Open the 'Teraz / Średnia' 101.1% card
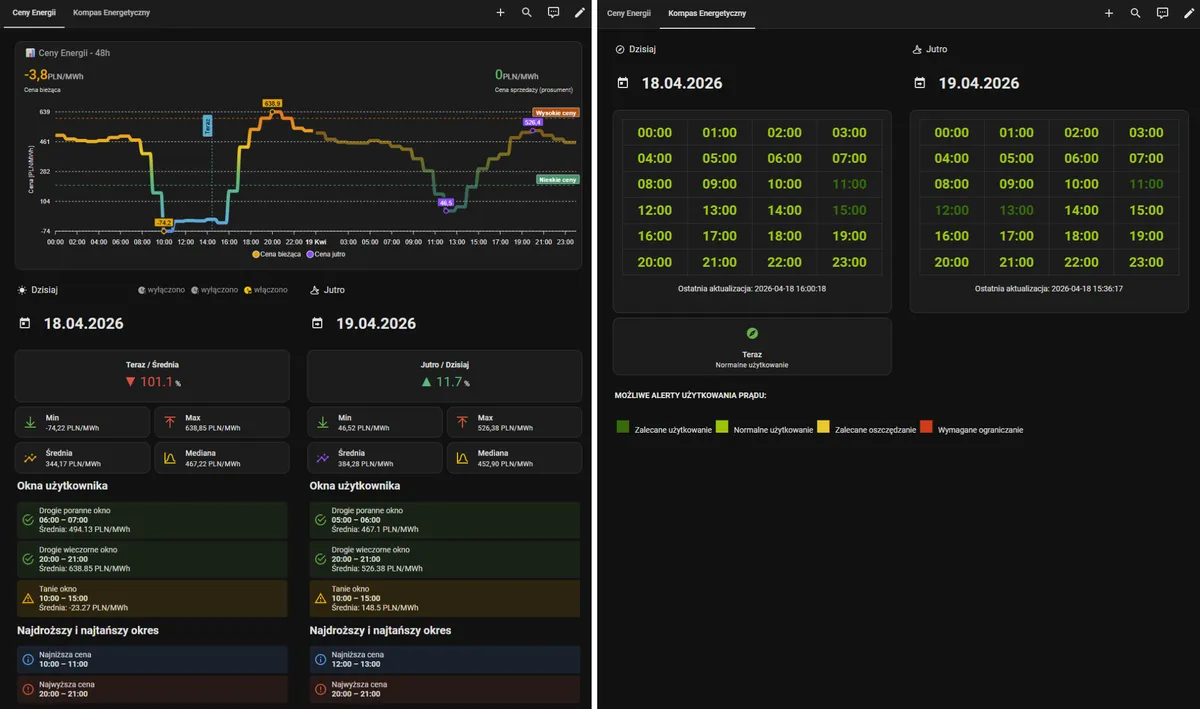This screenshot has height=709, width=1200. tap(153, 375)
